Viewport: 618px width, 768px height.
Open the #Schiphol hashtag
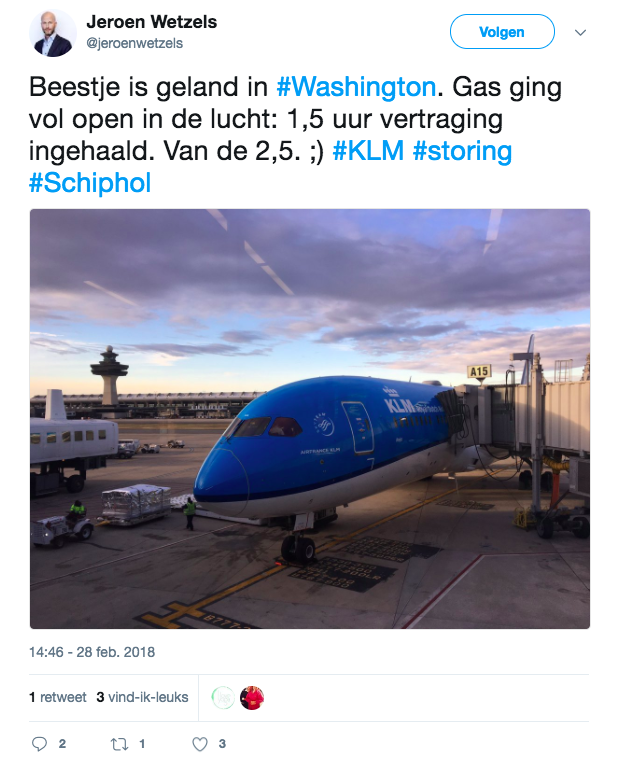coord(90,183)
